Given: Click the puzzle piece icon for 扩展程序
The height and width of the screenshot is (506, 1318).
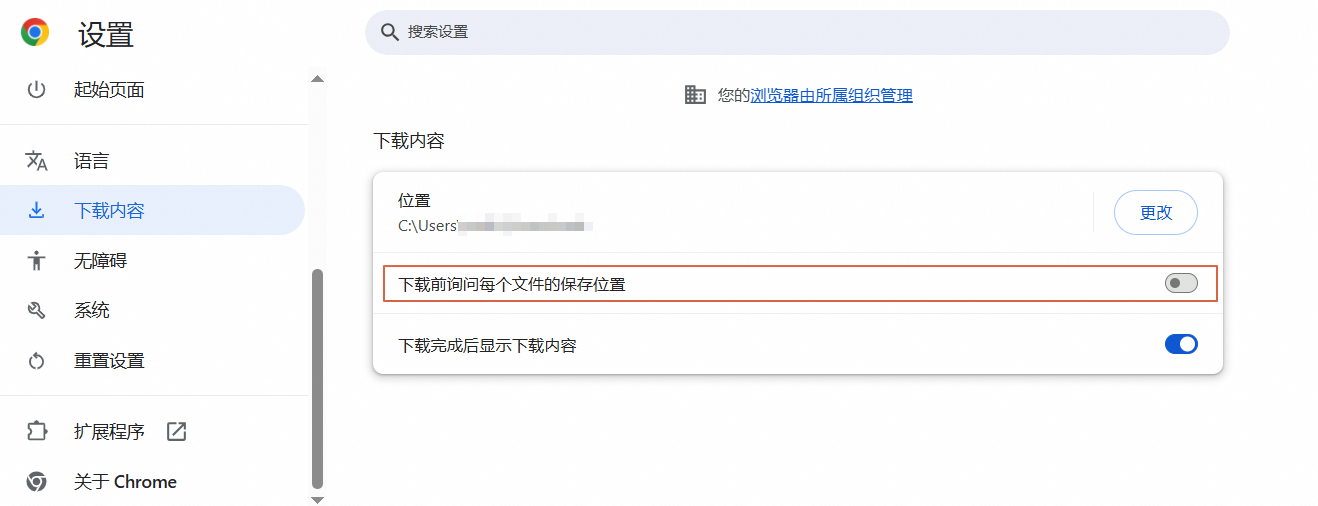Looking at the screenshot, I should click(37, 432).
